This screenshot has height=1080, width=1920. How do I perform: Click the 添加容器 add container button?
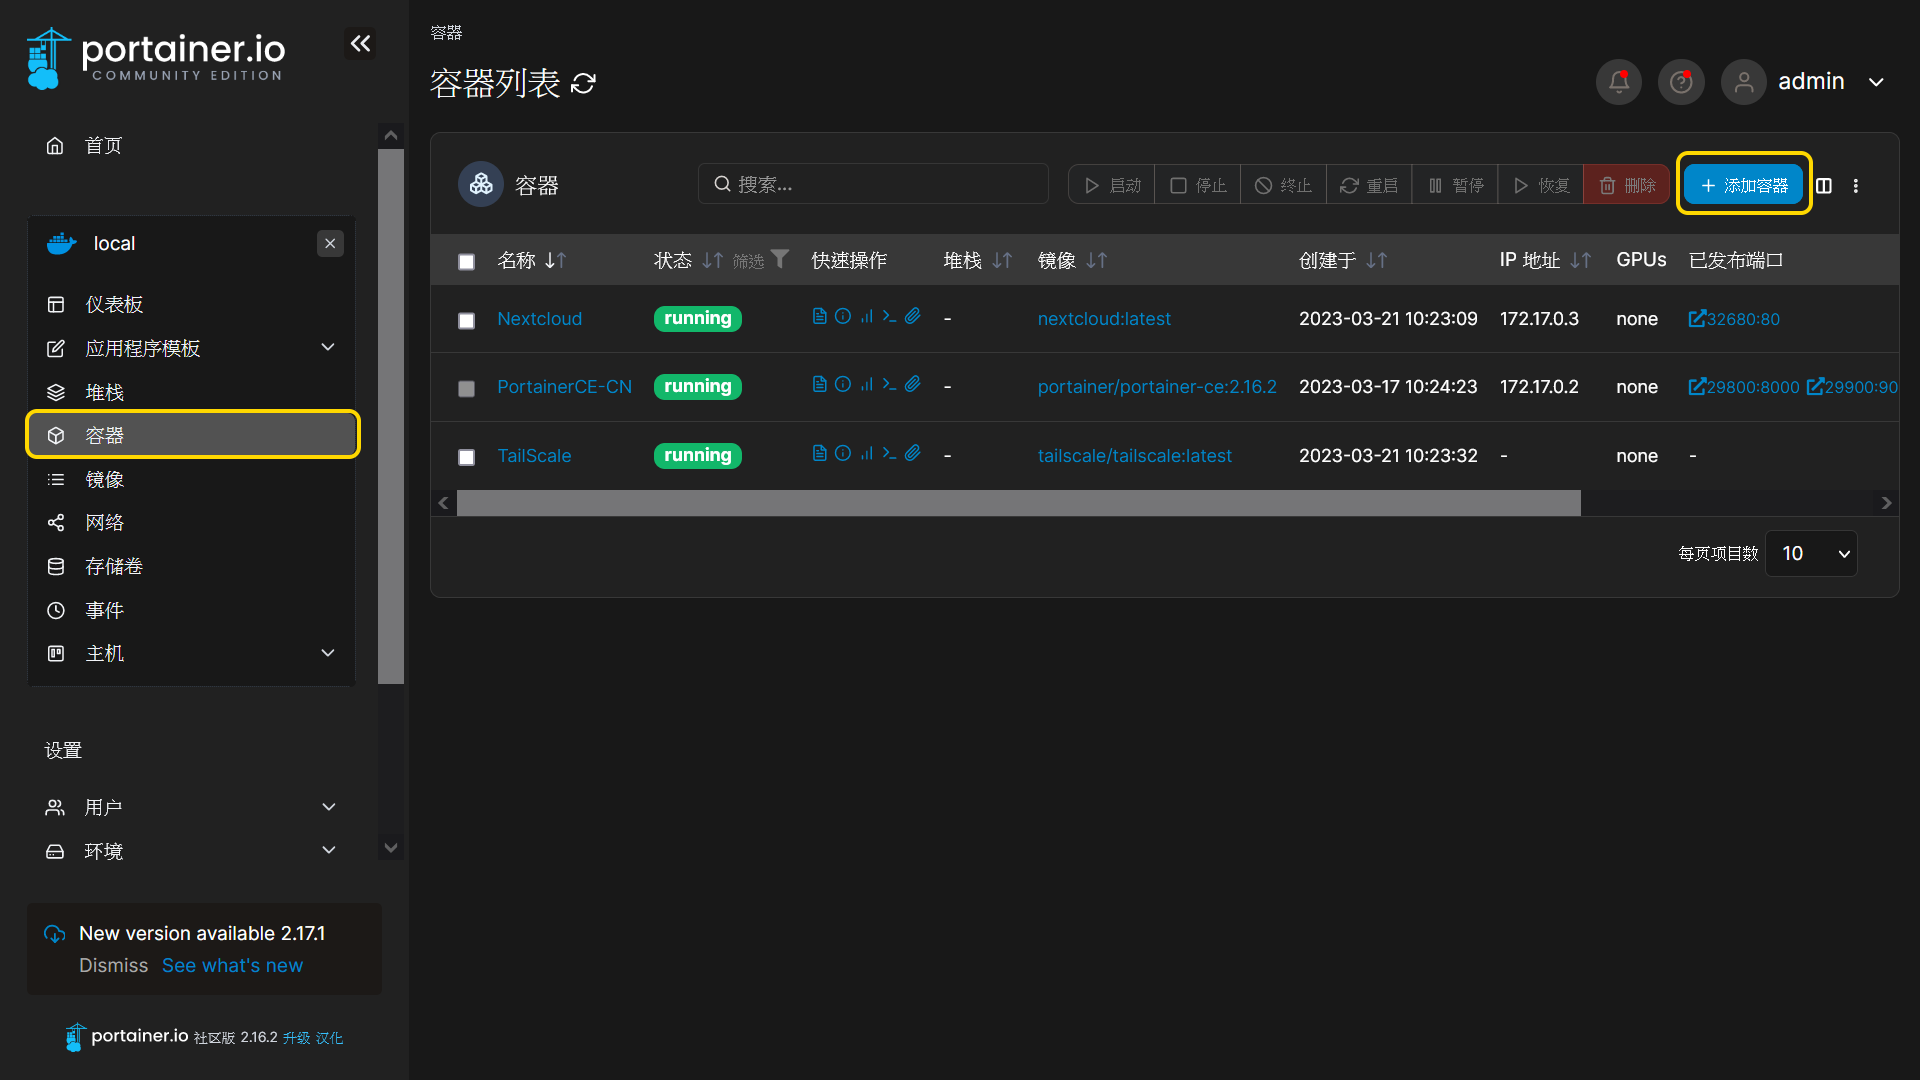coord(1743,186)
